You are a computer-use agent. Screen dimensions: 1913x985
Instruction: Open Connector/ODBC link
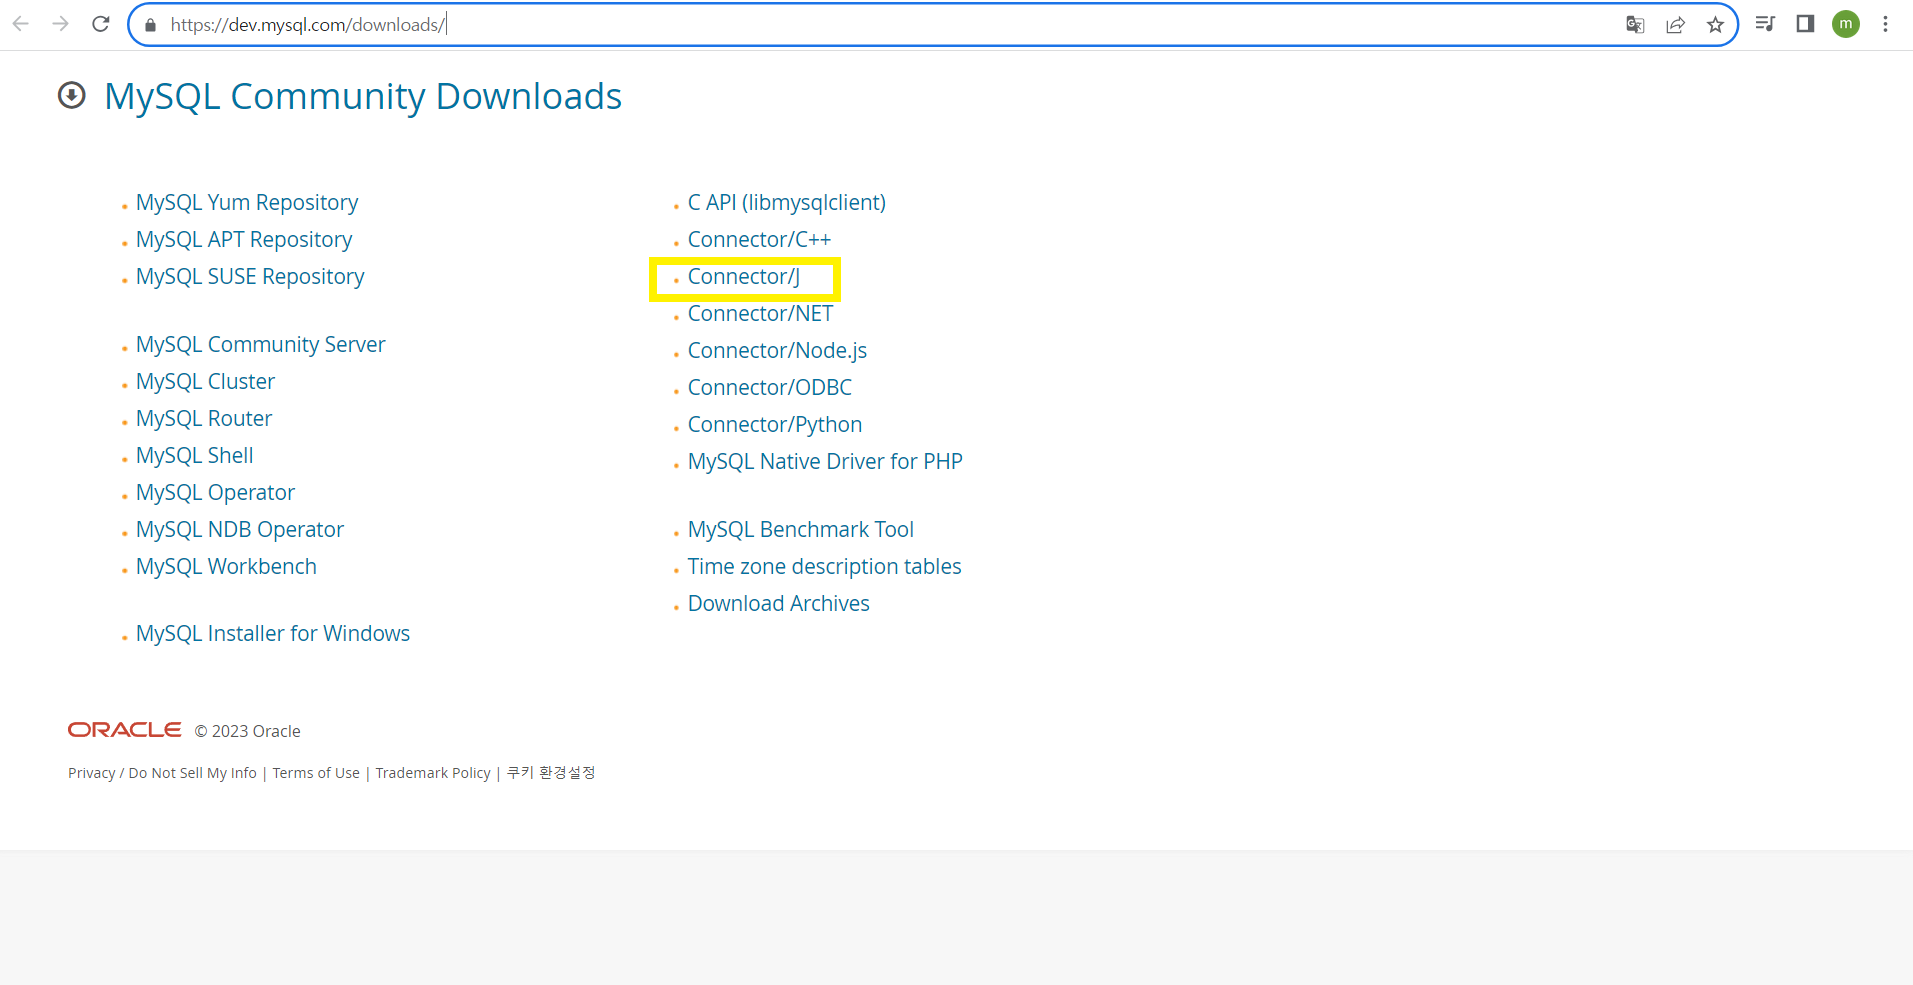pyautogui.click(x=770, y=388)
